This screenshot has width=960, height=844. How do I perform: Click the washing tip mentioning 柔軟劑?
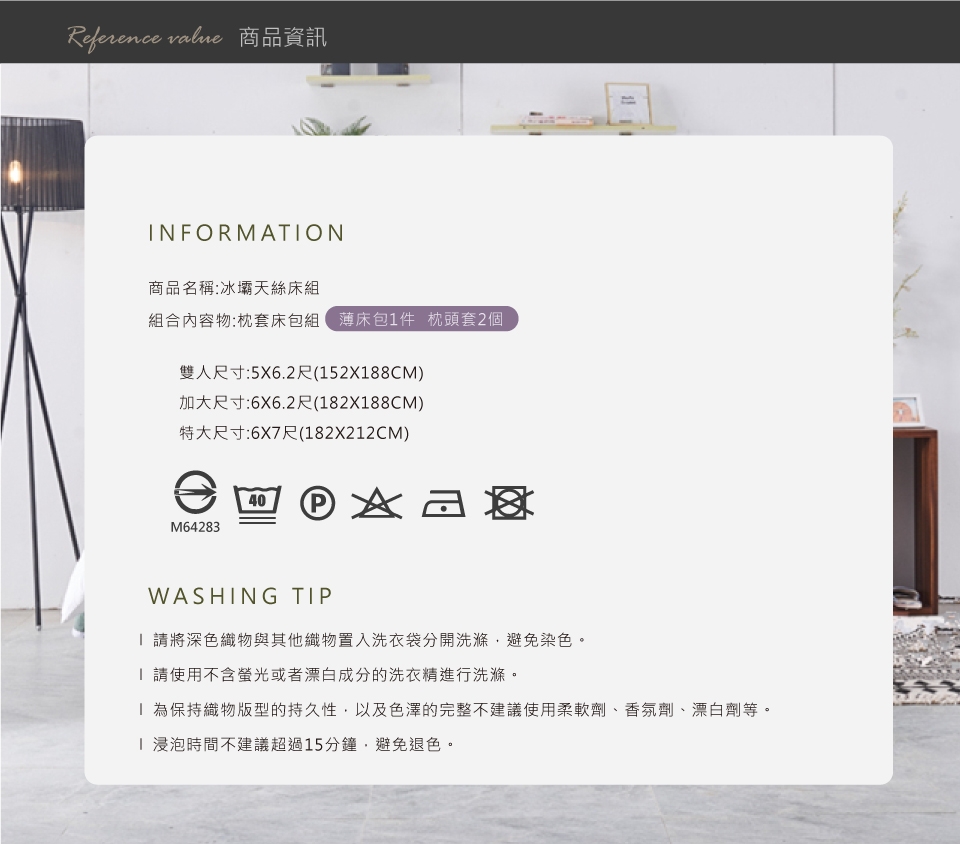(461, 710)
